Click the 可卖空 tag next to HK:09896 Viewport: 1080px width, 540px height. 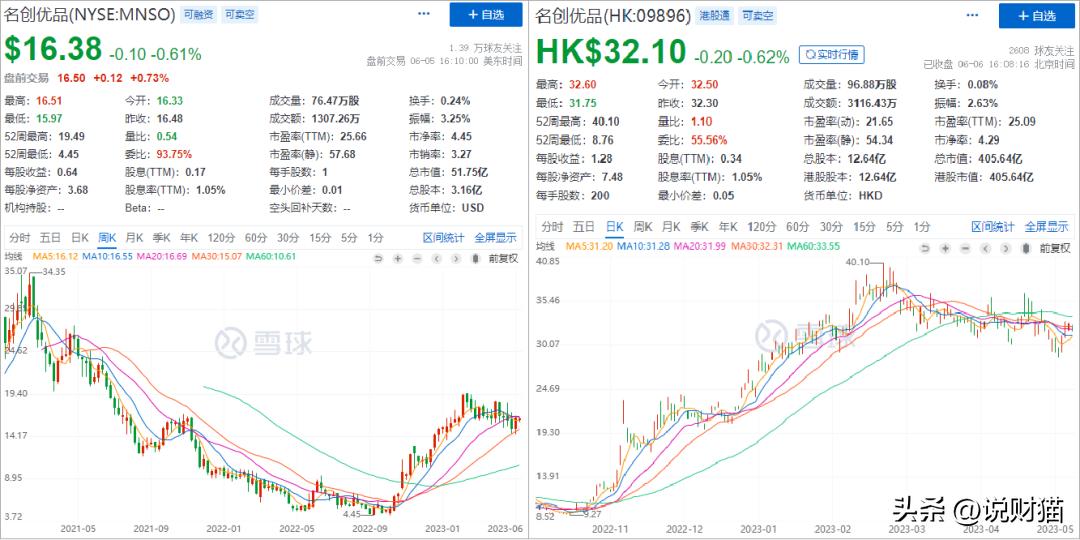click(x=757, y=14)
